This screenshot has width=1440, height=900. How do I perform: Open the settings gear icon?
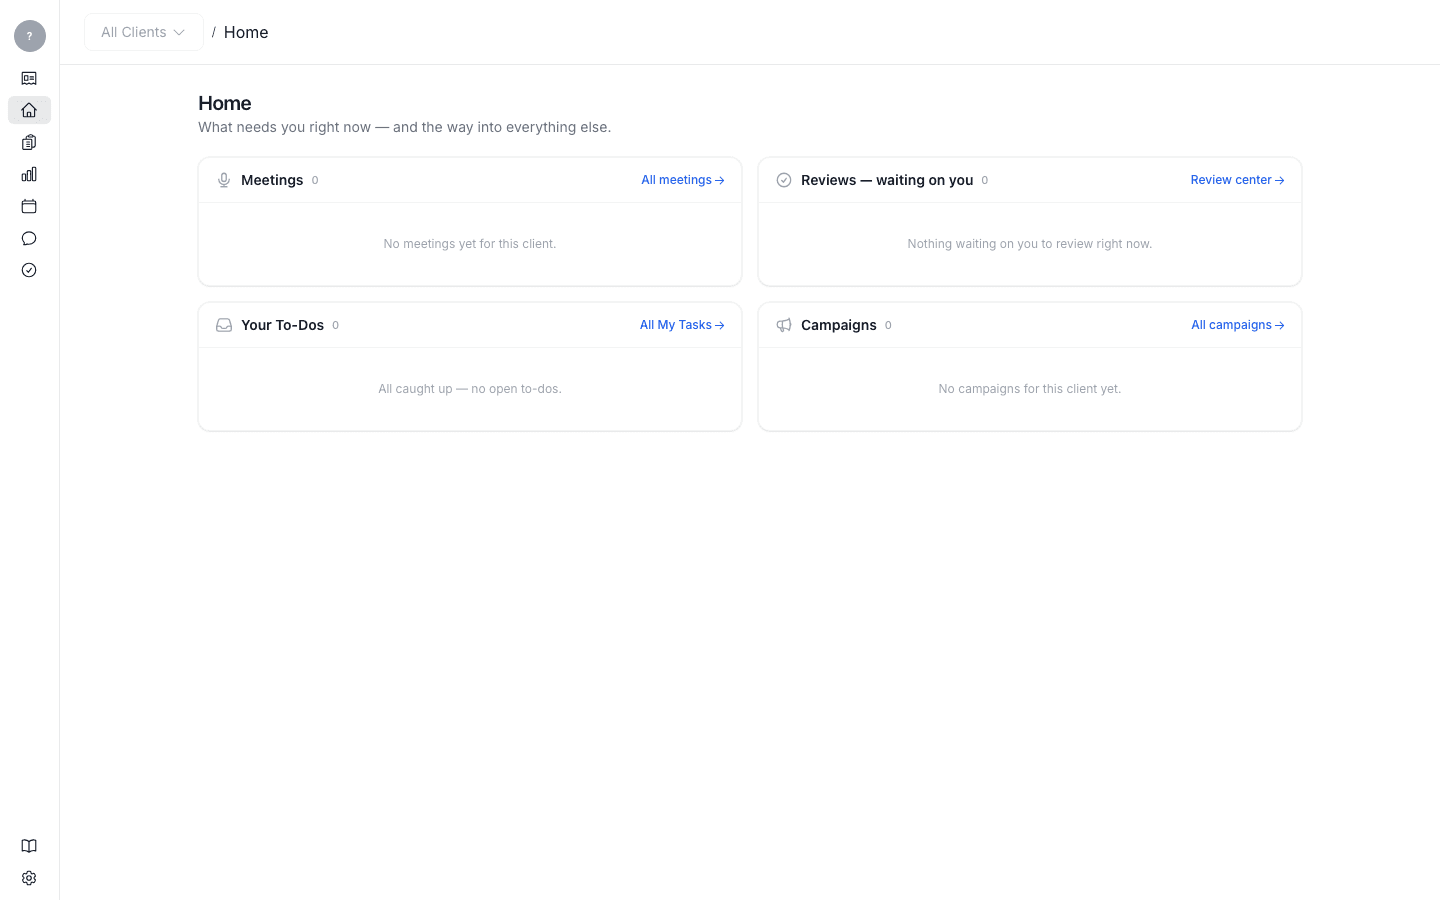pos(29,878)
